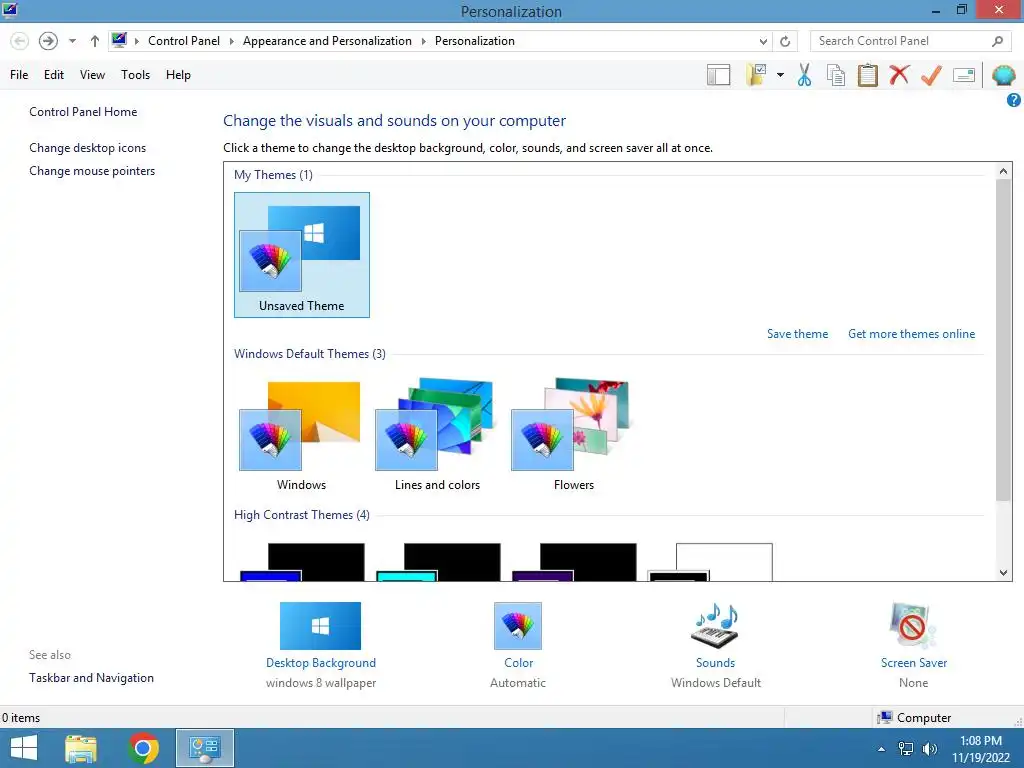Click the Windows Start button

[x=24, y=748]
